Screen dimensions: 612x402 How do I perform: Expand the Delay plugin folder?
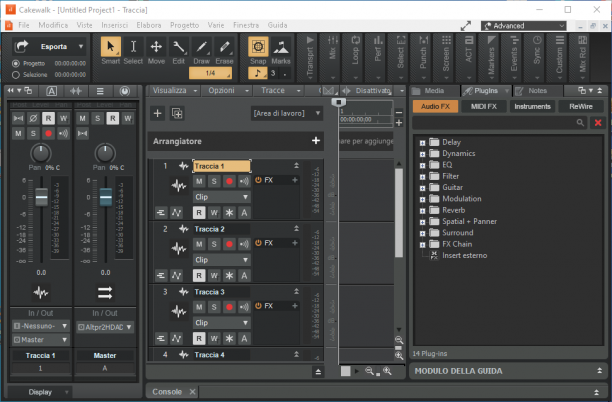point(422,143)
